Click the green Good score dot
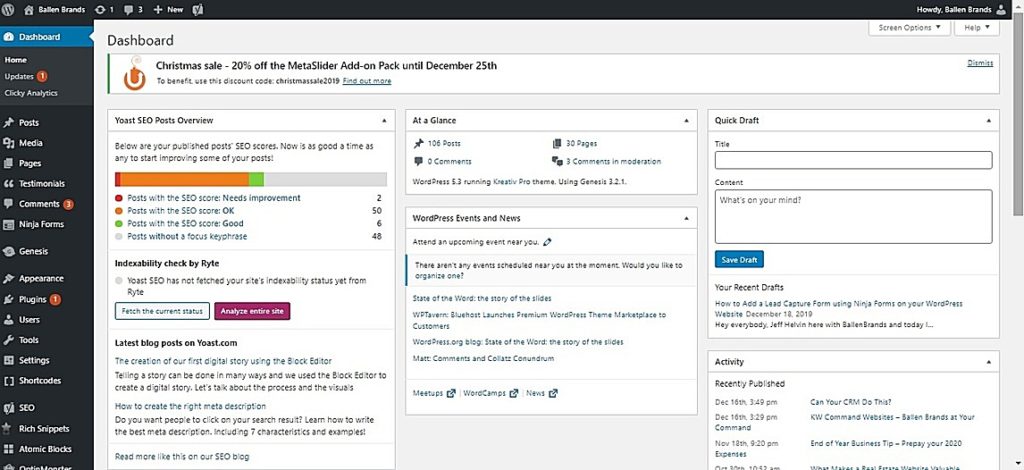 click(119, 224)
